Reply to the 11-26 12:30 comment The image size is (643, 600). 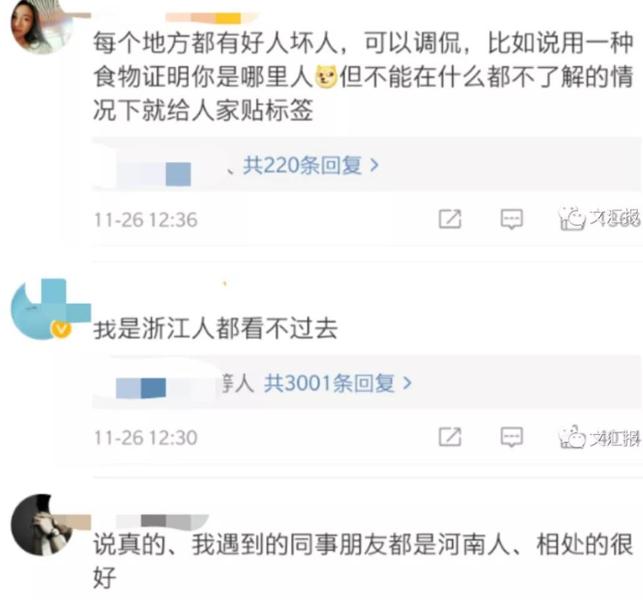click(x=511, y=436)
